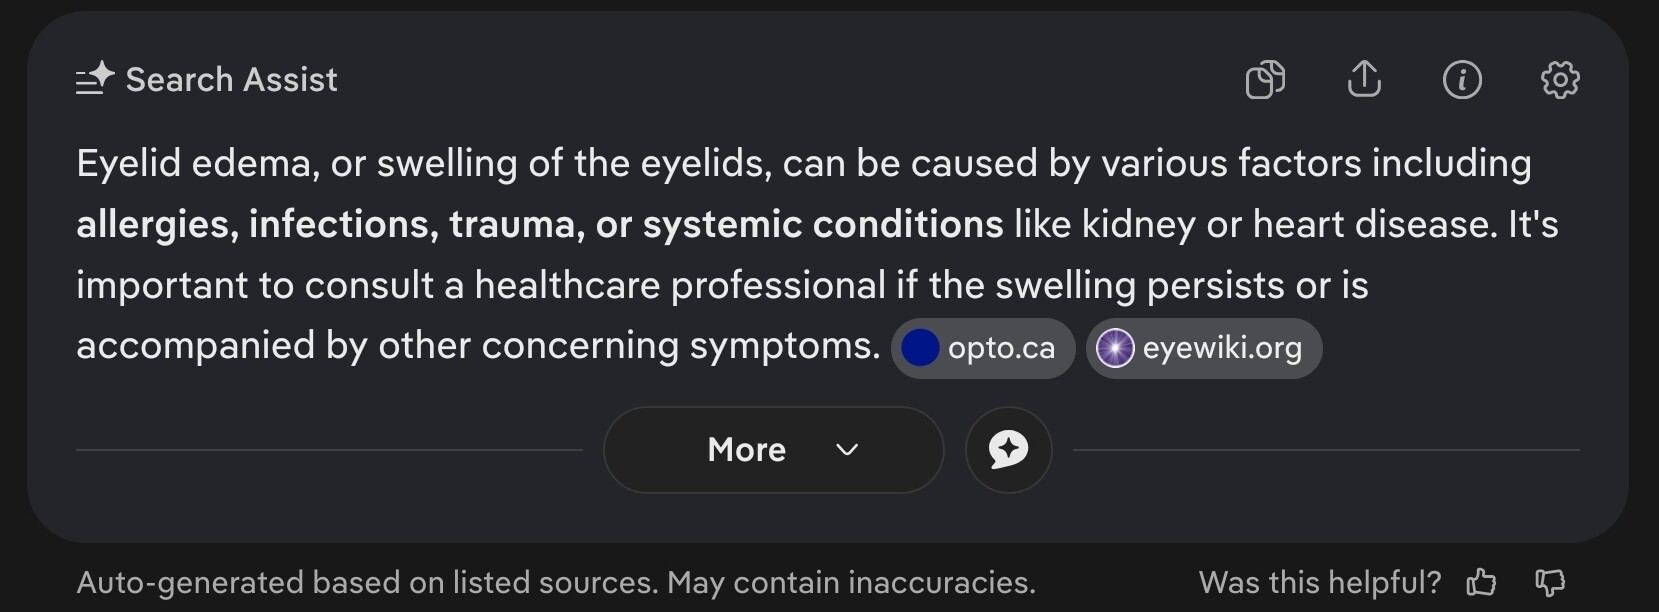Click the share answer icon
The image size is (1659, 612).
tap(1364, 79)
